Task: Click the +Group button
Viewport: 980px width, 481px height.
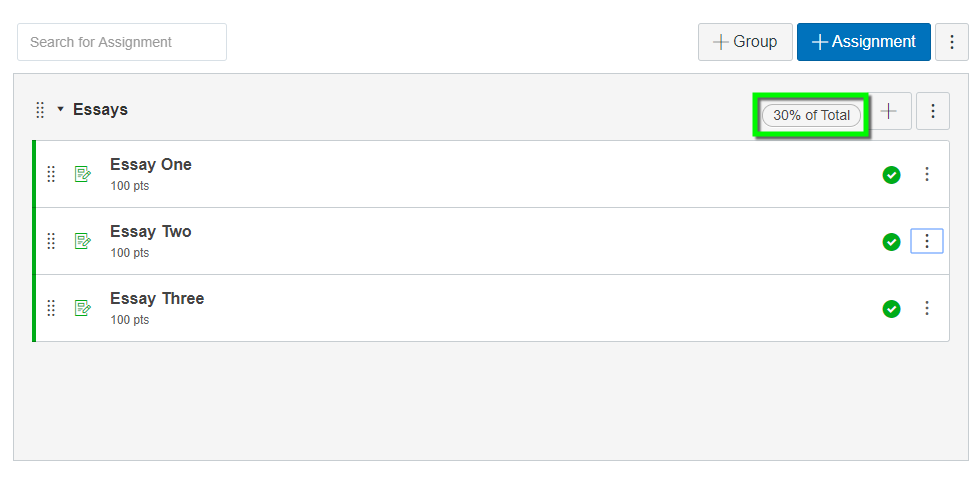Action: coord(745,42)
